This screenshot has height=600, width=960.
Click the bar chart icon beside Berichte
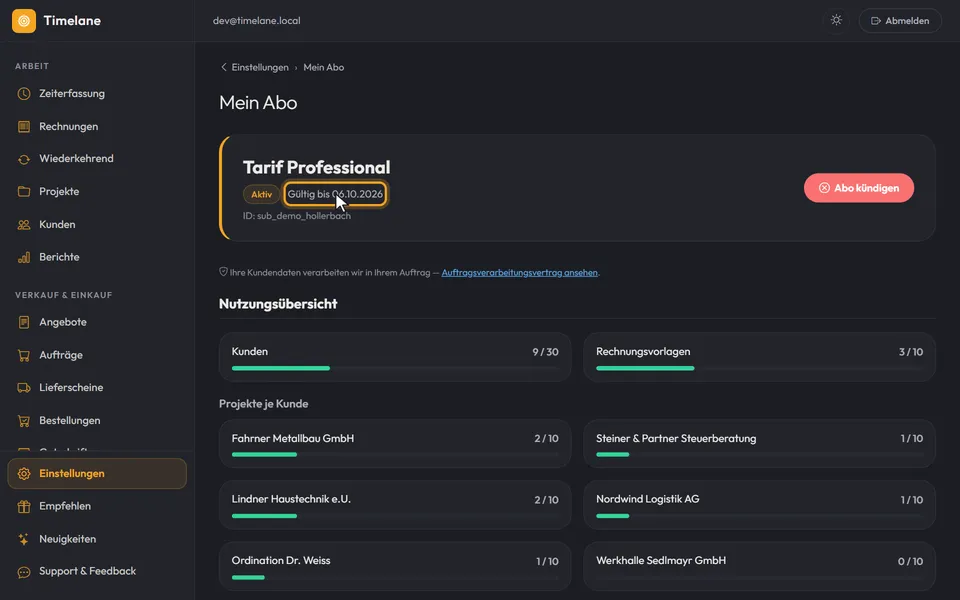(24, 257)
